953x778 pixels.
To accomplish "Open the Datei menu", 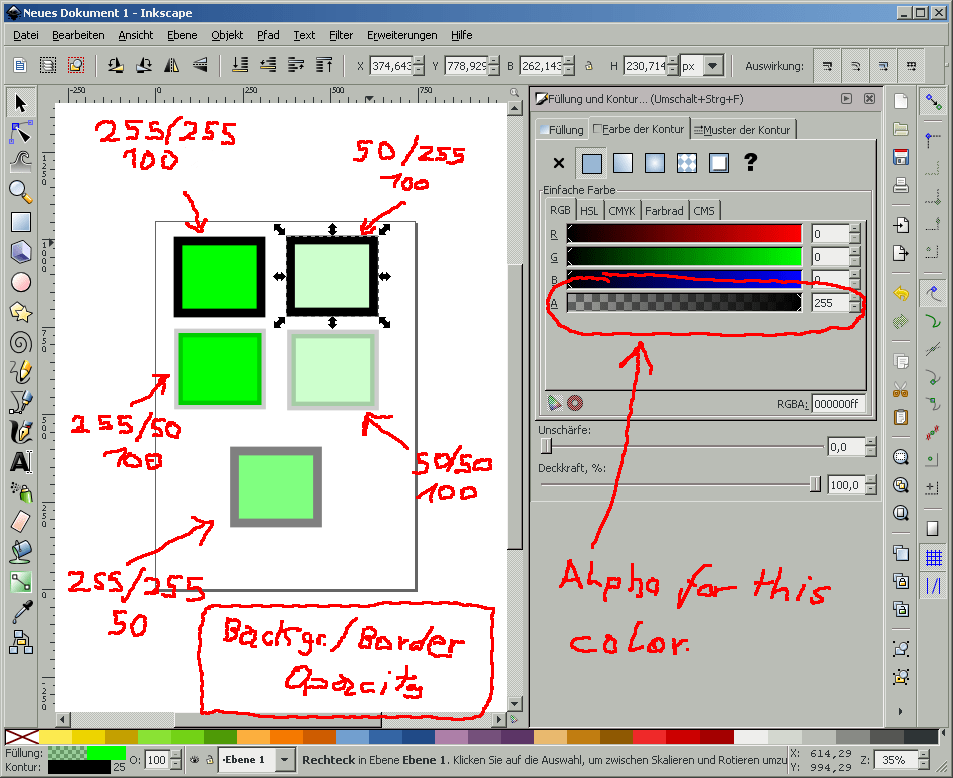I will point(24,35).
